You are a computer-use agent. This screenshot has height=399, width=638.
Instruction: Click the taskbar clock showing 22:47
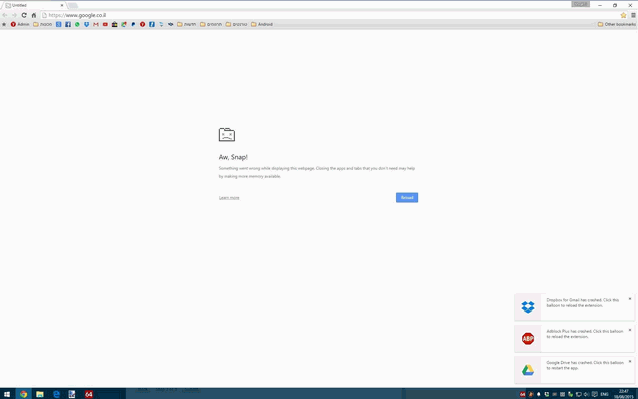pos(623,394)
